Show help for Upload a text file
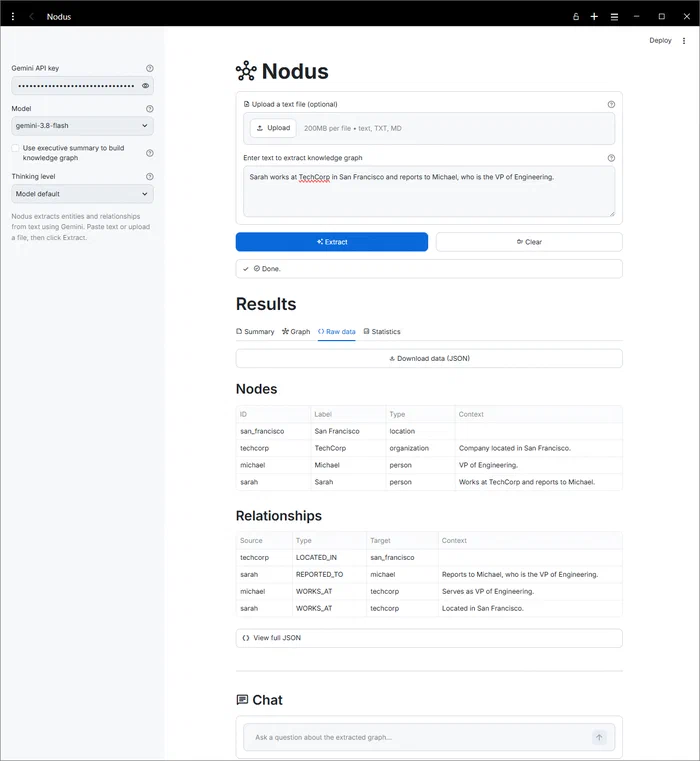 click(611, 104)
